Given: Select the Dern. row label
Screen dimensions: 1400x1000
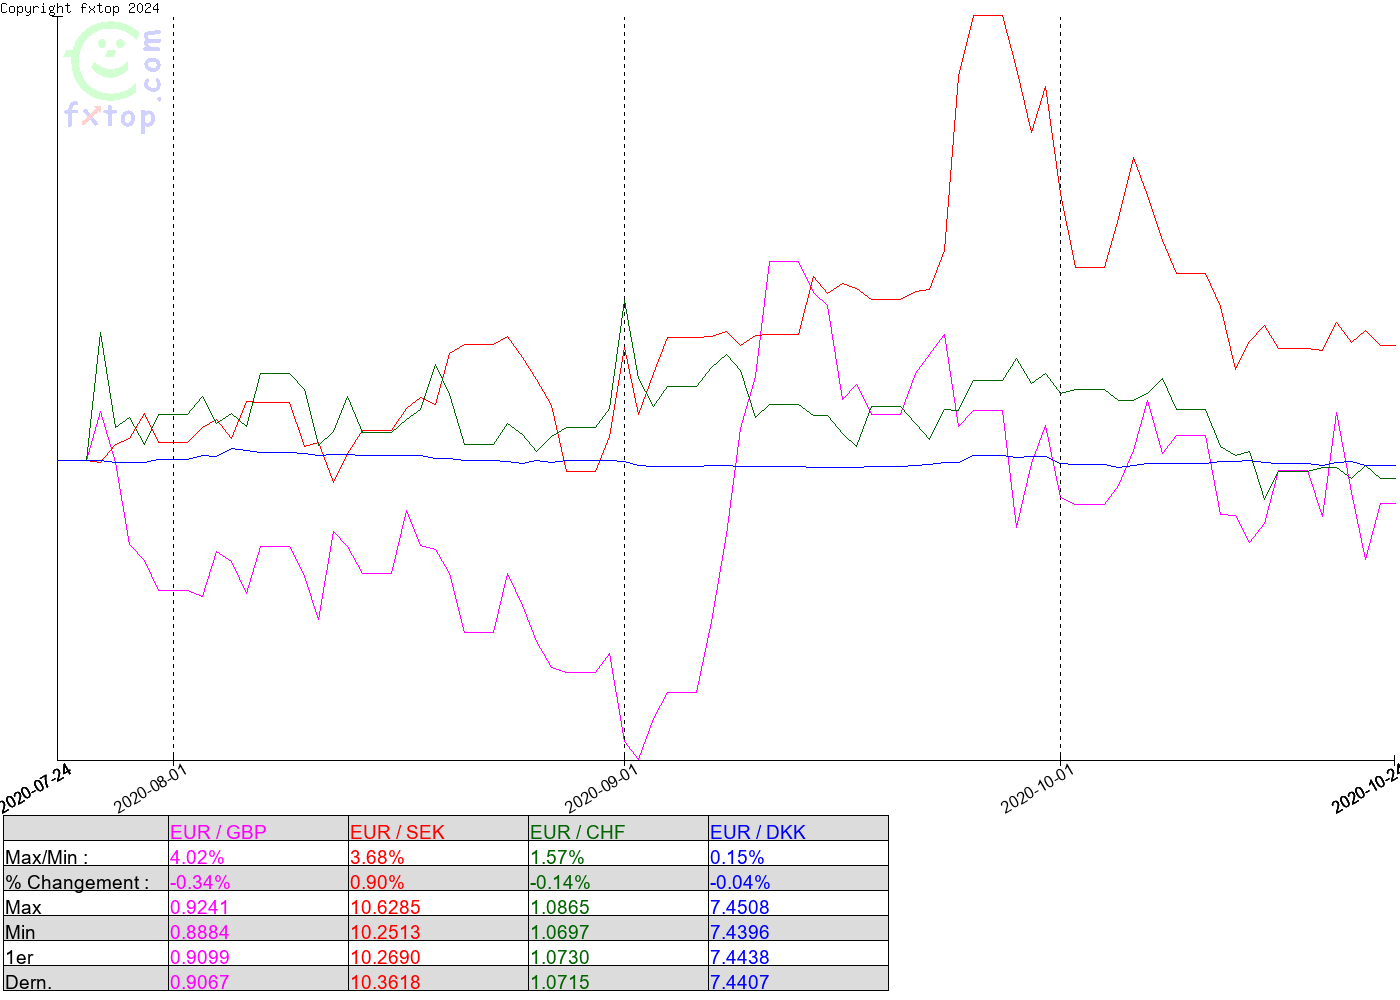Looking at the screenshot, I should tap(28, 981).
